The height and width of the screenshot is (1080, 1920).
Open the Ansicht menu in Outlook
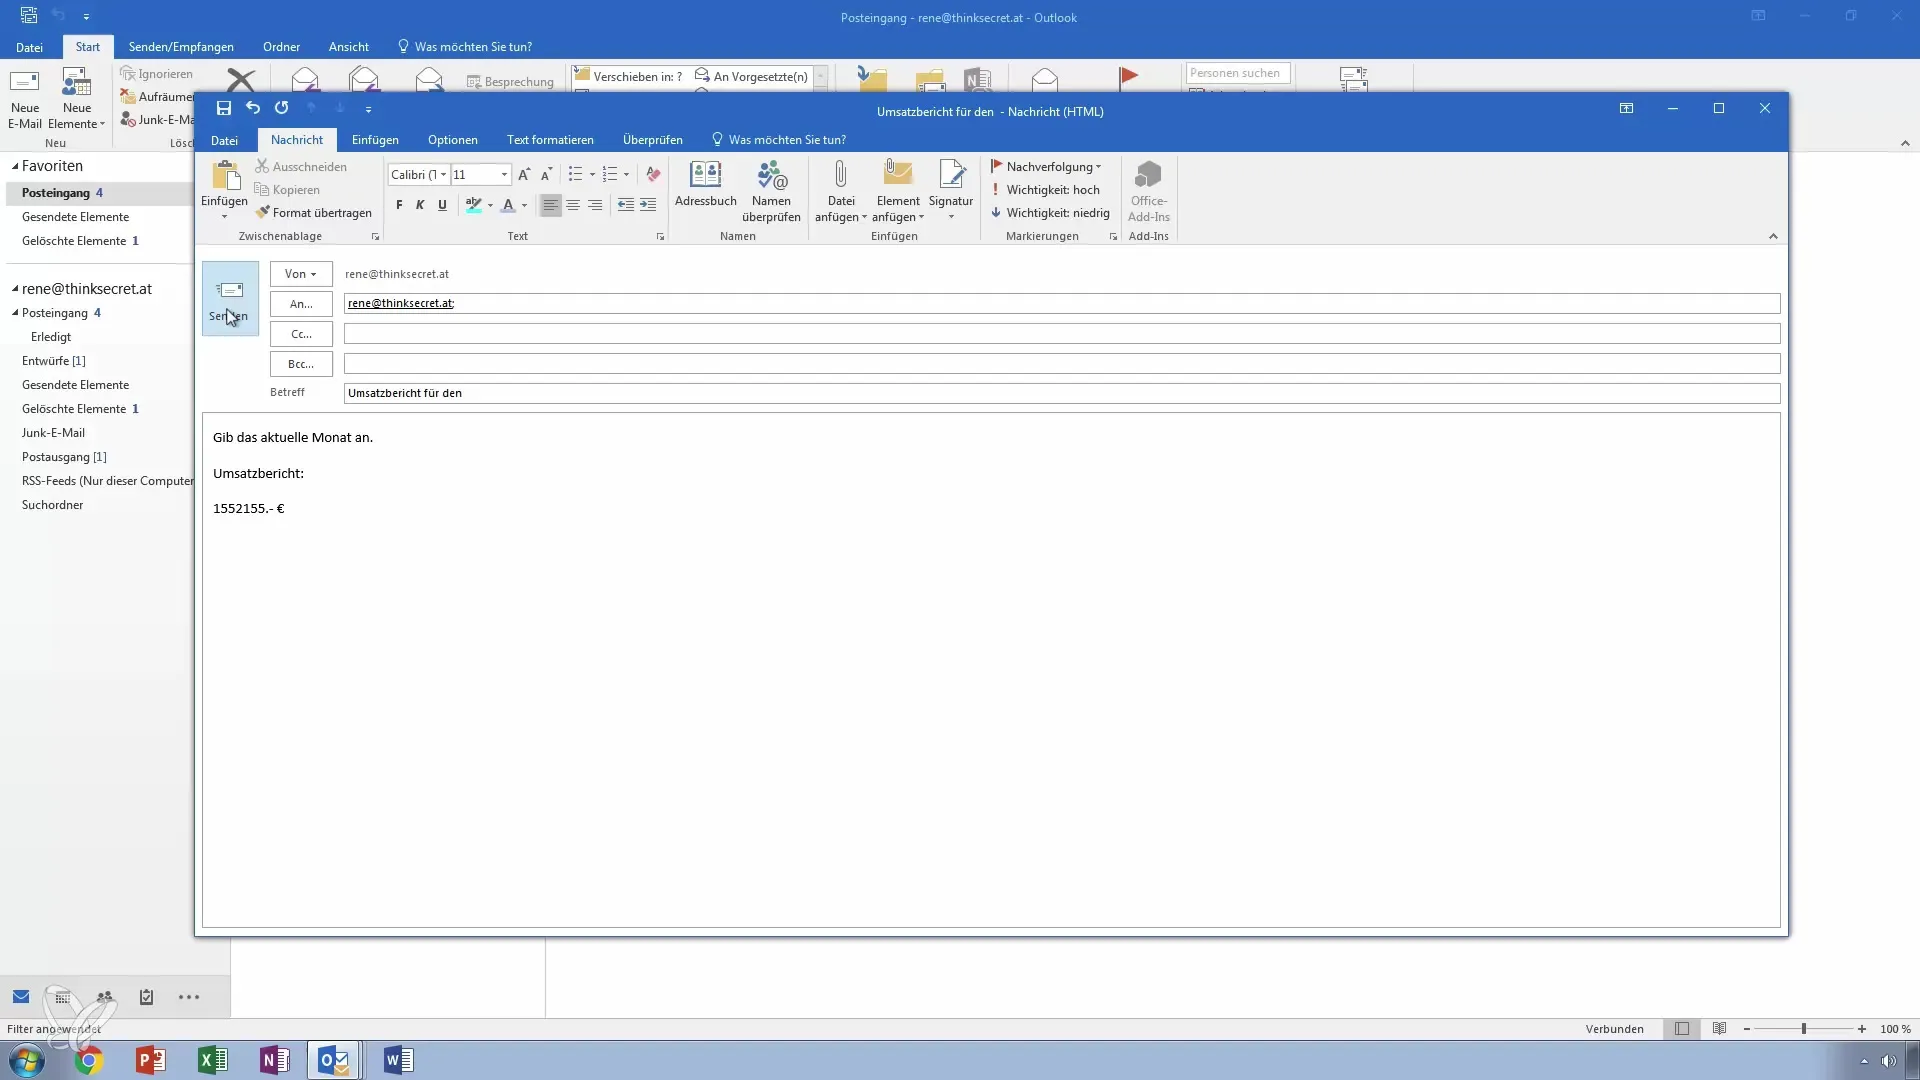click(349, 46)
